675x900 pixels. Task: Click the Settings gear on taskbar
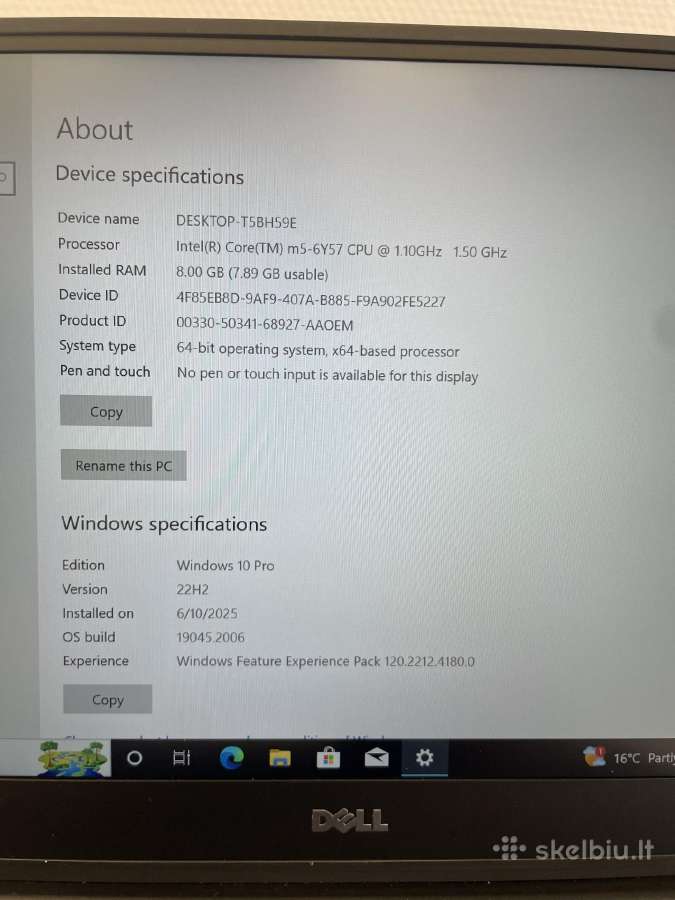click(424, 758)
